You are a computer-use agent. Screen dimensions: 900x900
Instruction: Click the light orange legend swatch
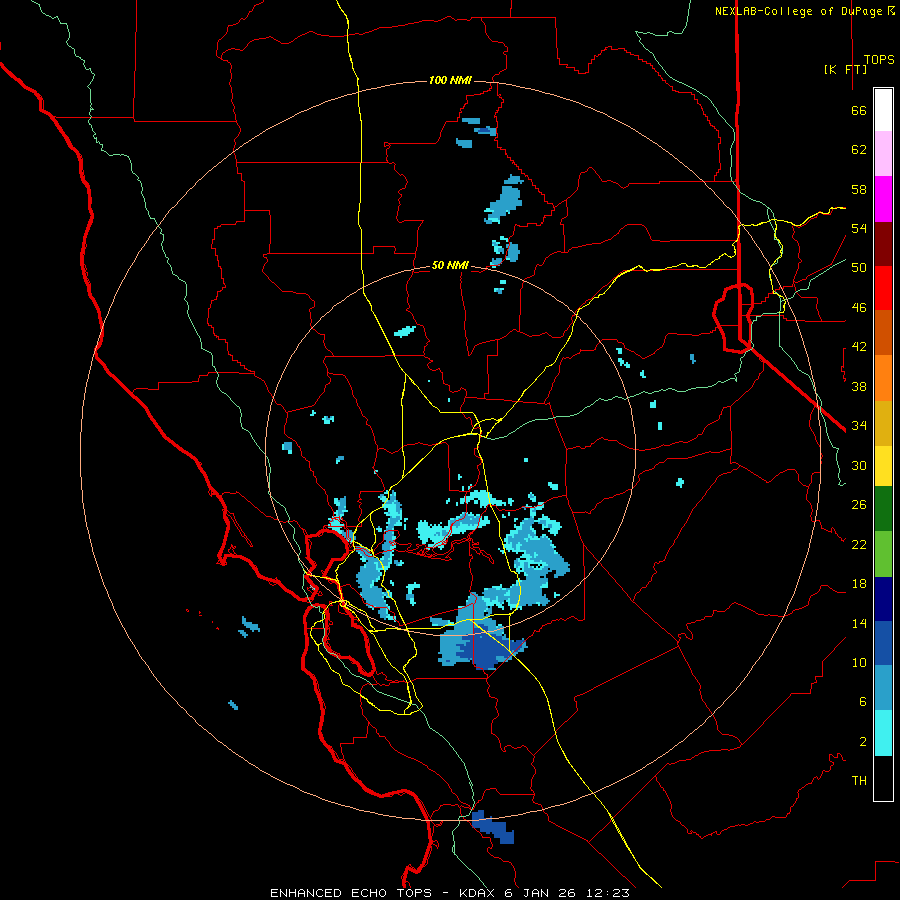pos(883,378)
